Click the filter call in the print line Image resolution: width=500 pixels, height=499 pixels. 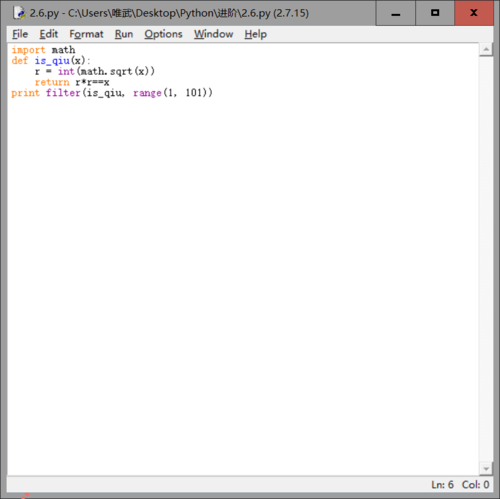click(63, 93)
